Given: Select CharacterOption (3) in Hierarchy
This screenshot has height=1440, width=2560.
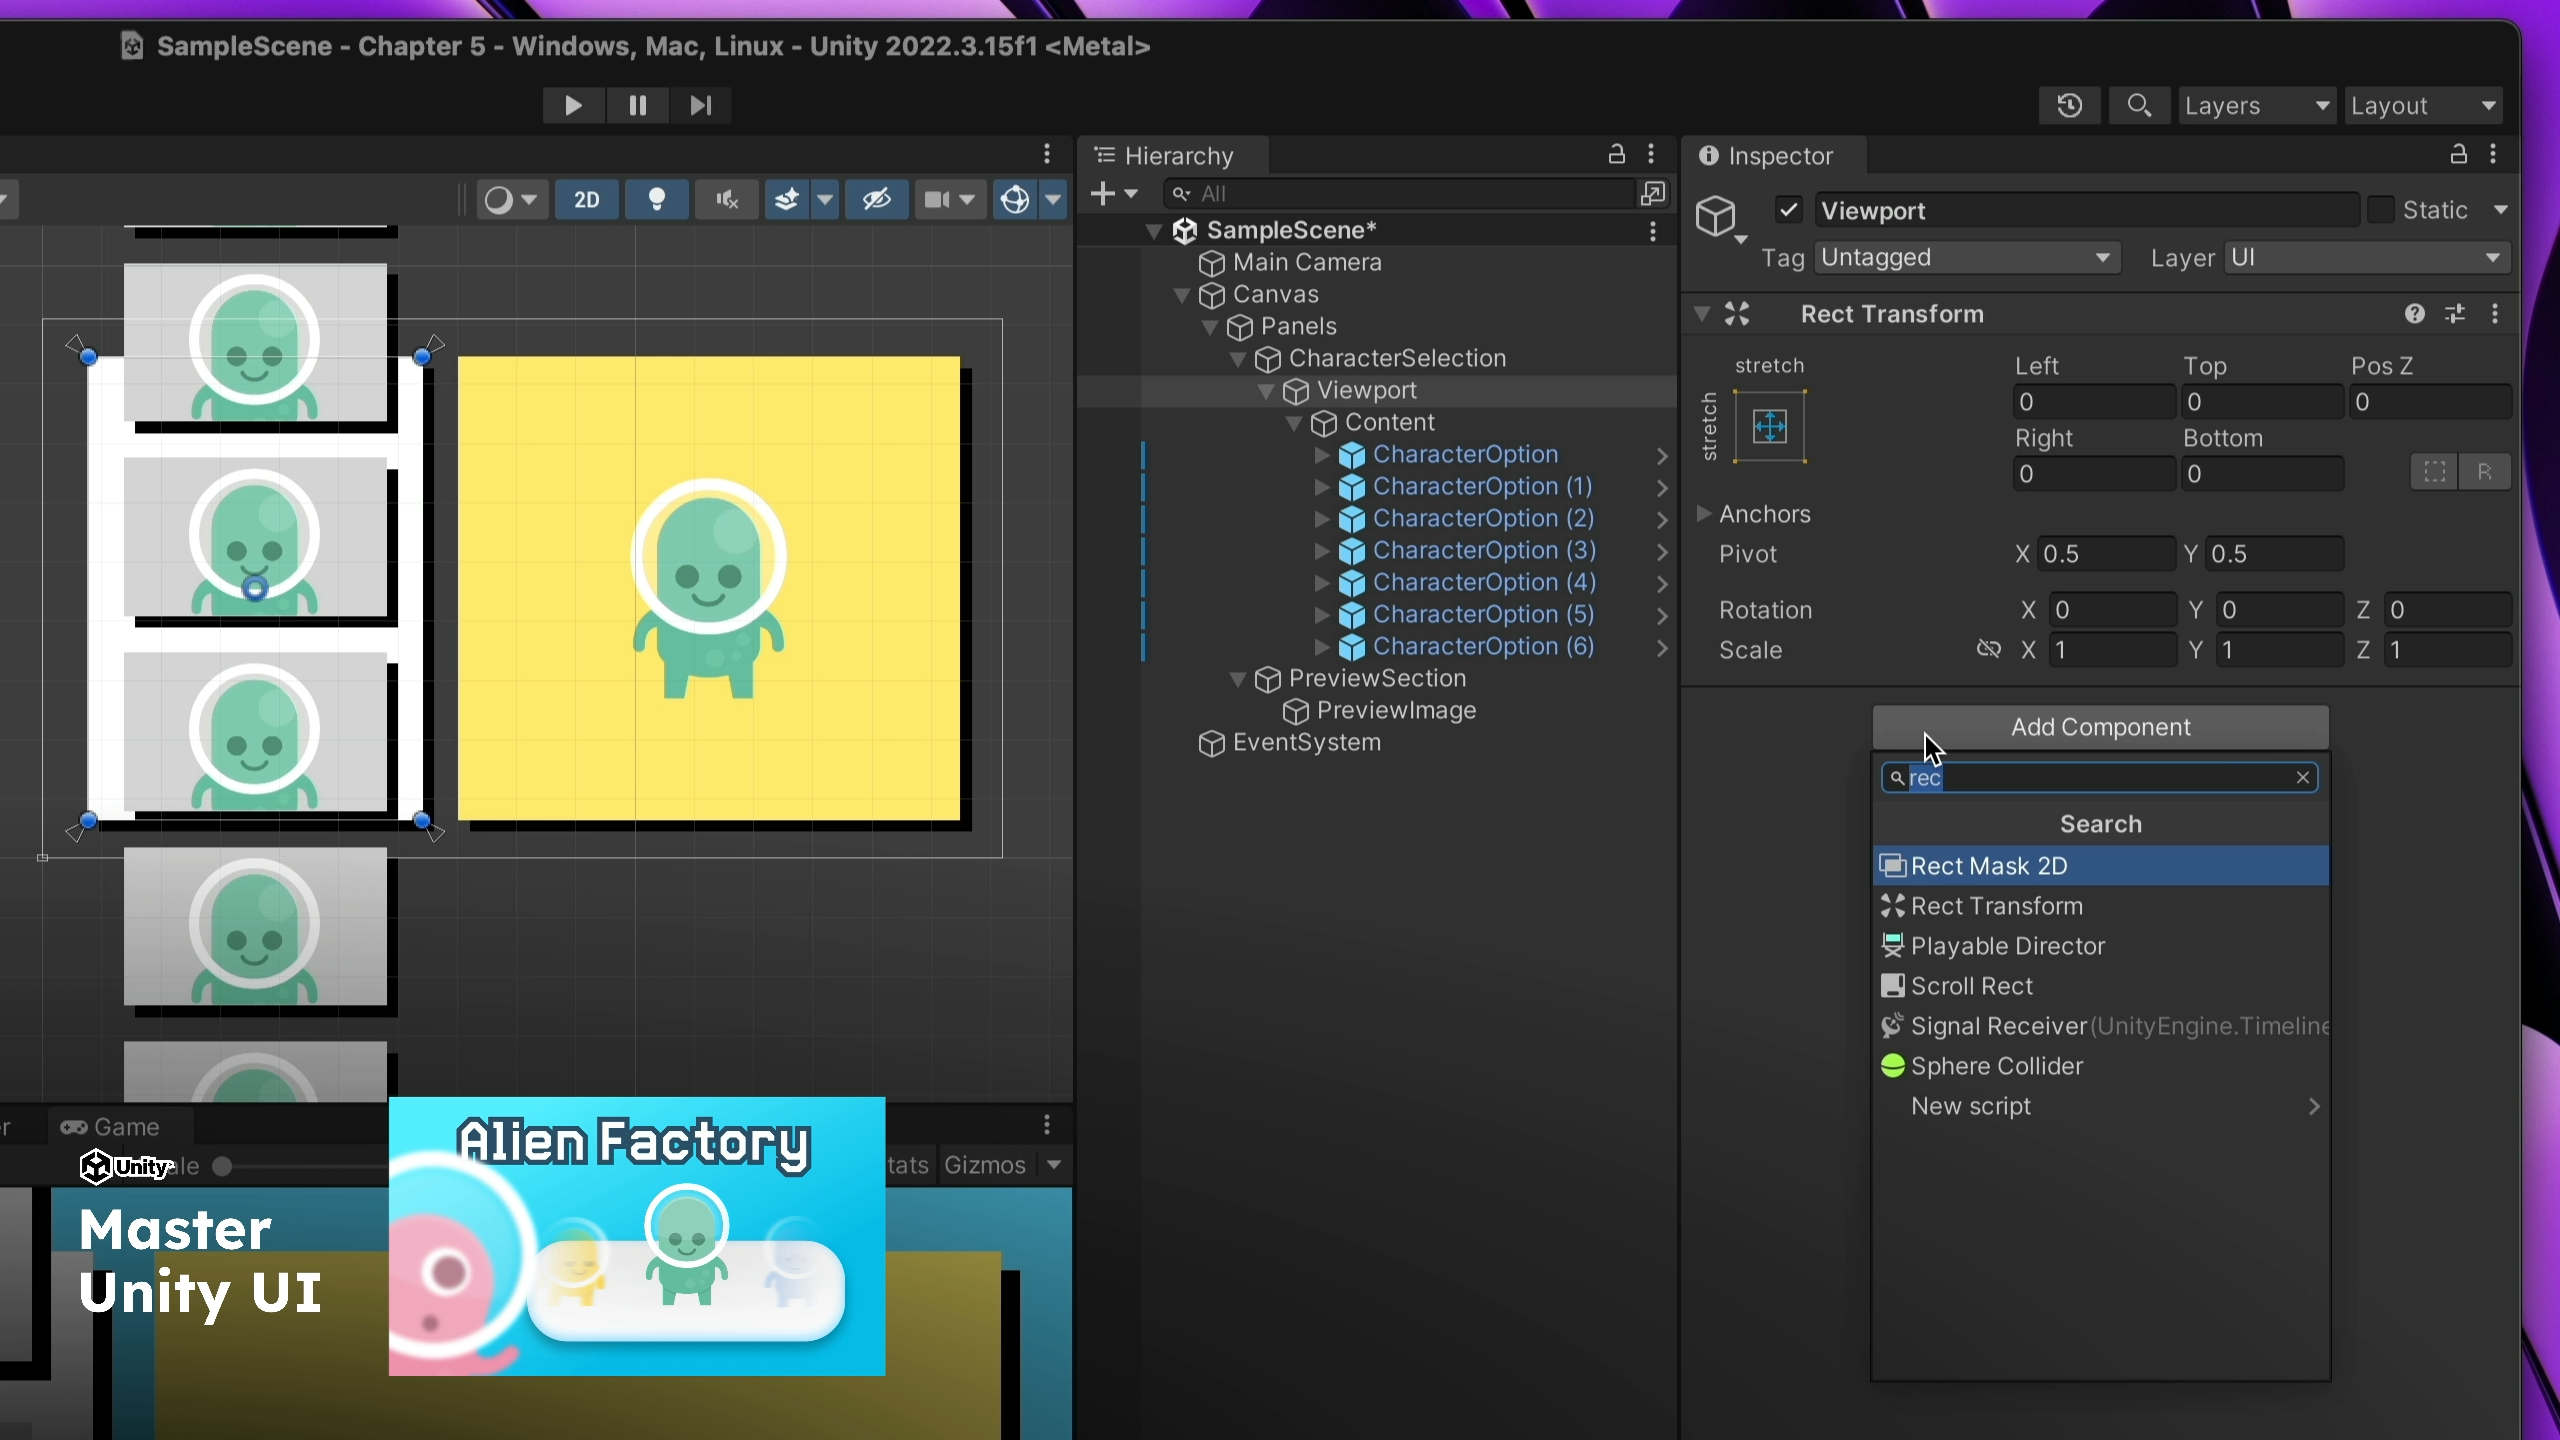Looking at the screenshot, I should [x=1486, y=550].
